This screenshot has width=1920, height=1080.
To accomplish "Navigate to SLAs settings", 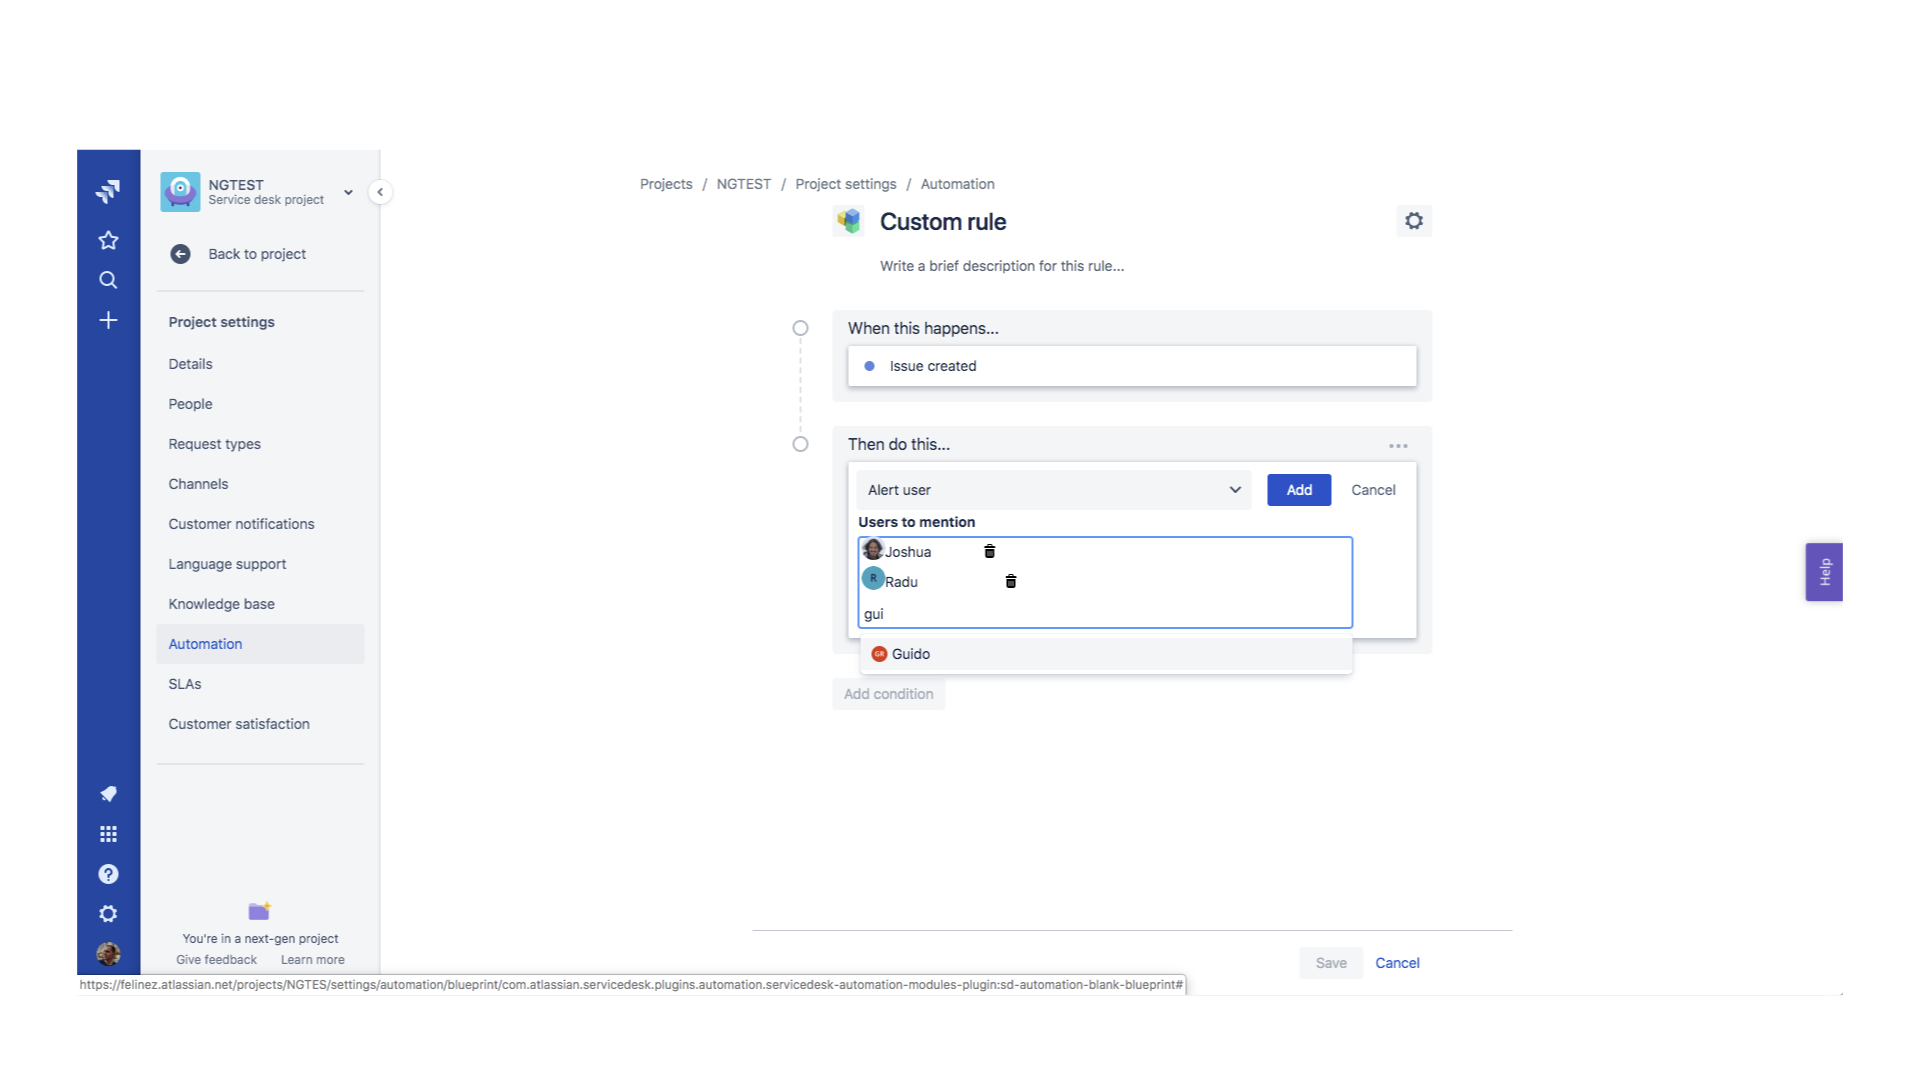I will (184, 684).
